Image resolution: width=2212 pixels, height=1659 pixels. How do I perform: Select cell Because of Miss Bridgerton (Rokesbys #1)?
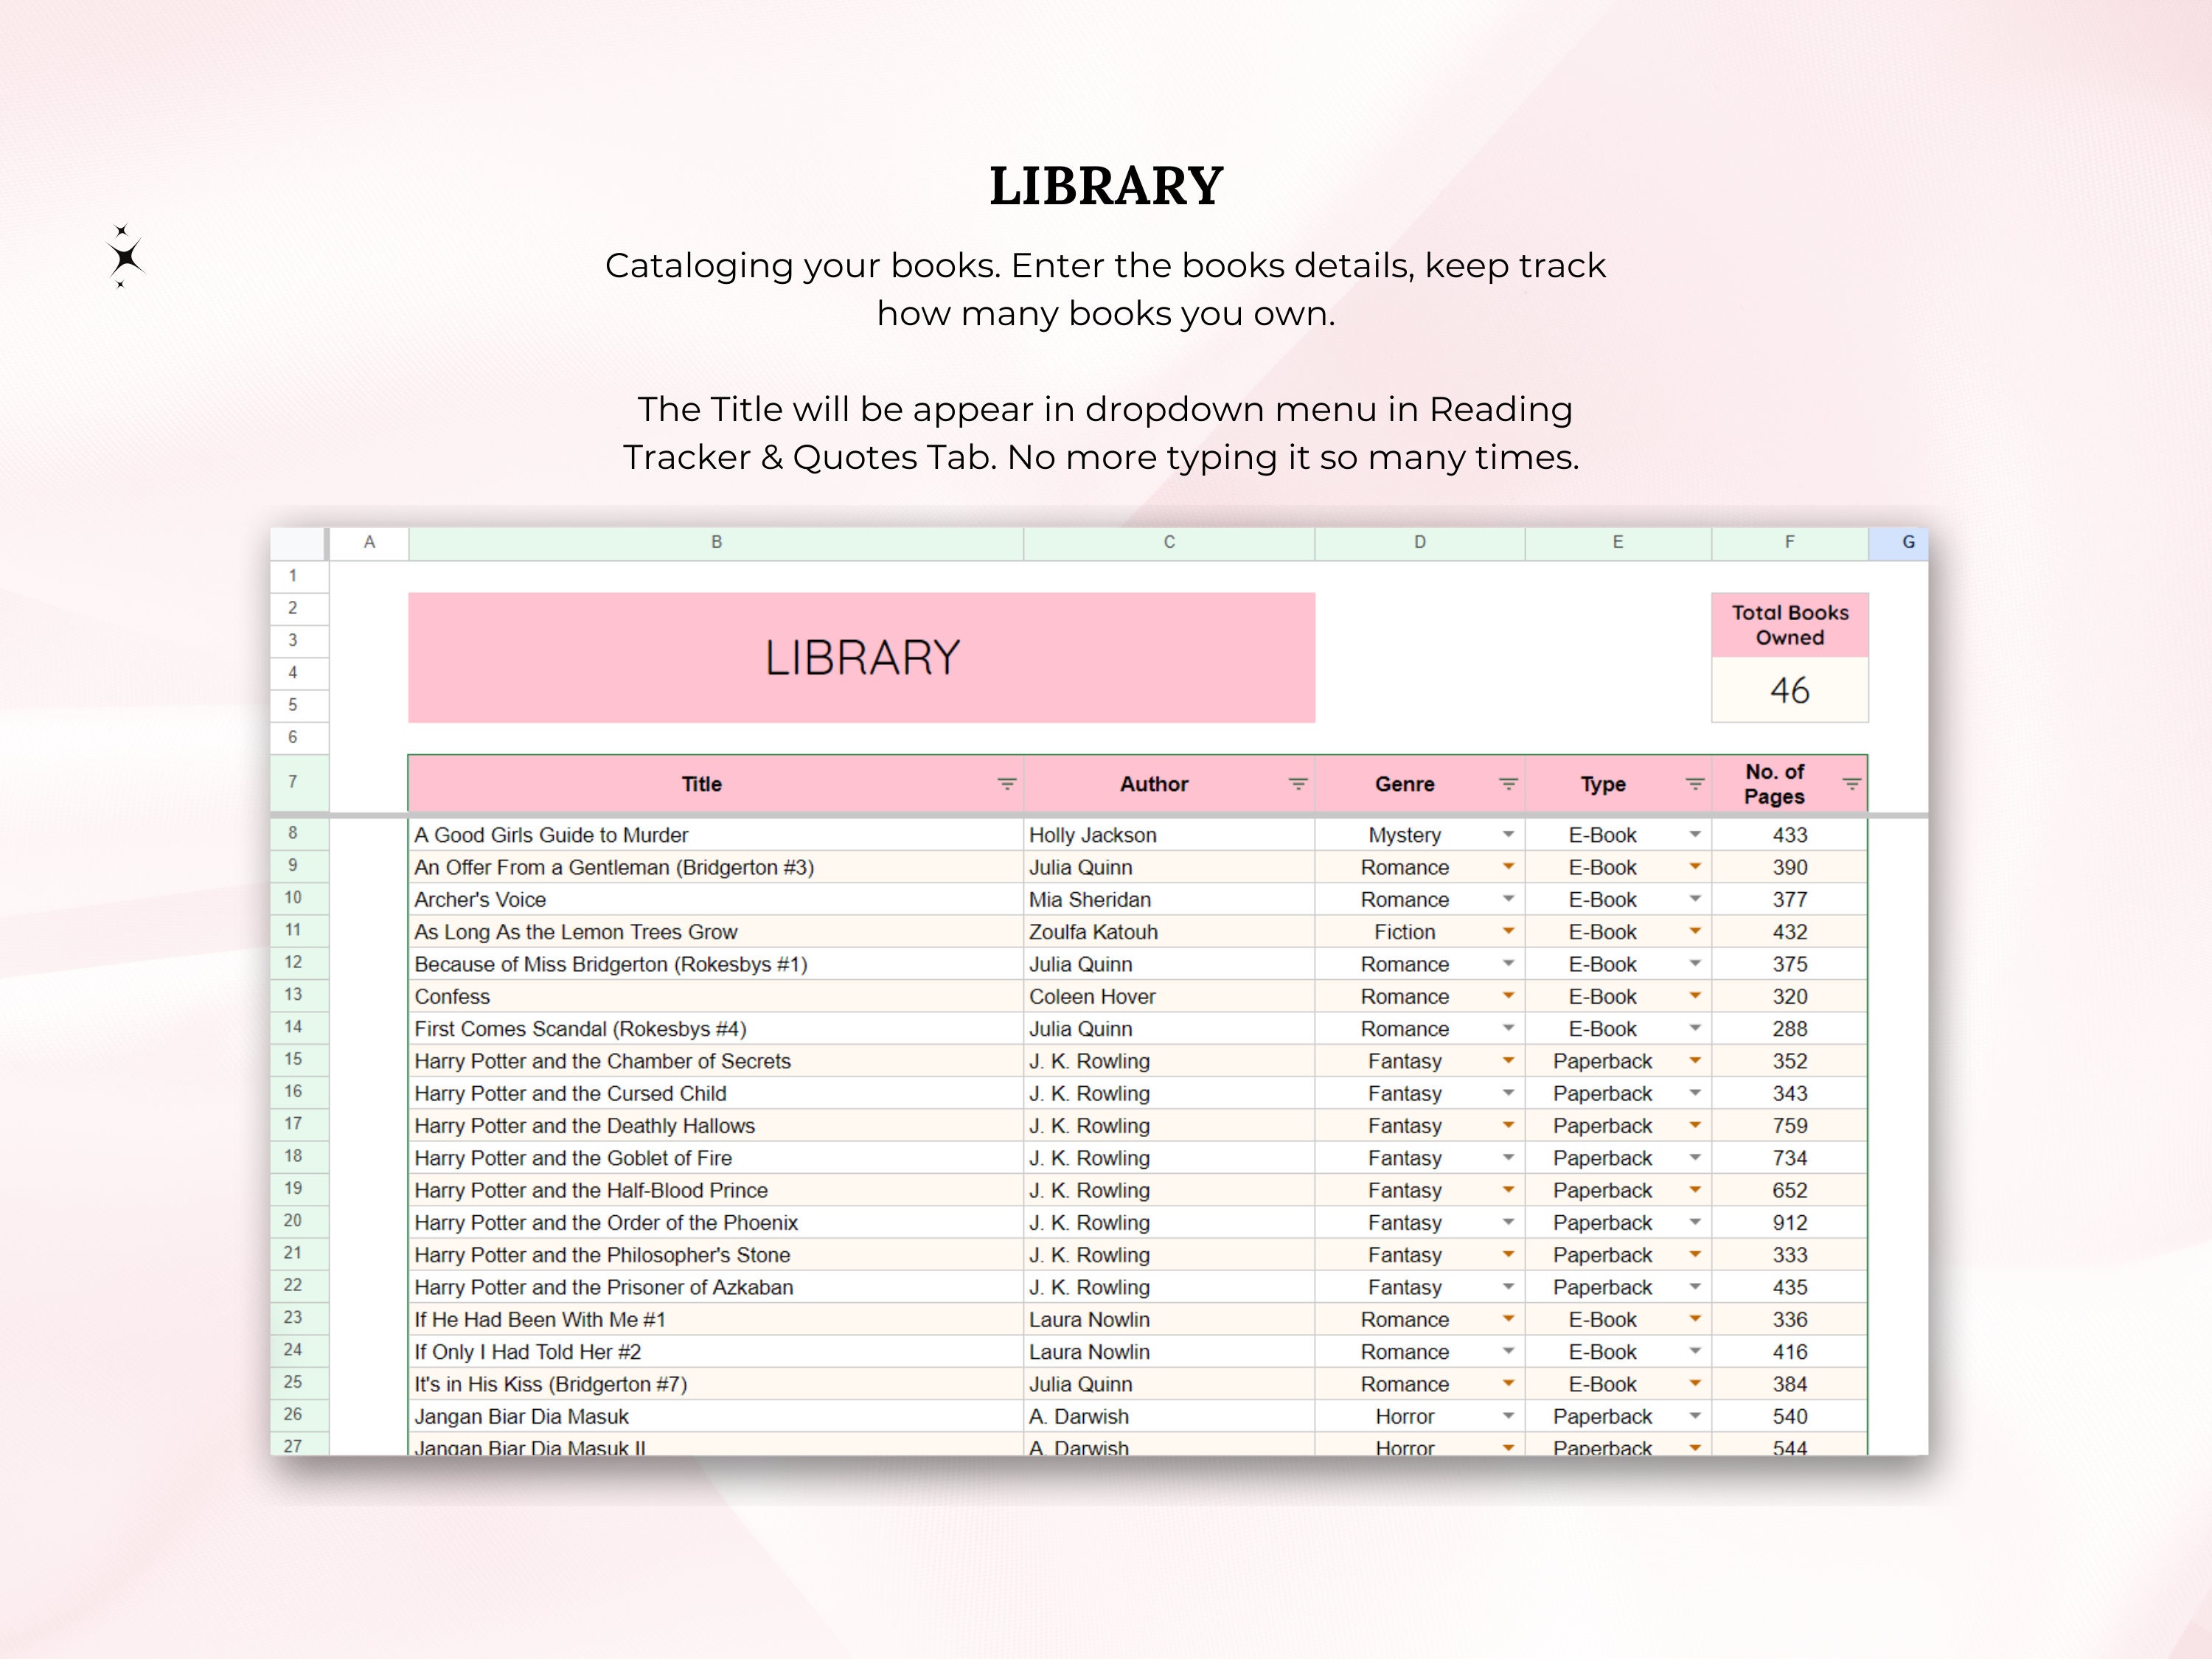[x=716, y=964]
